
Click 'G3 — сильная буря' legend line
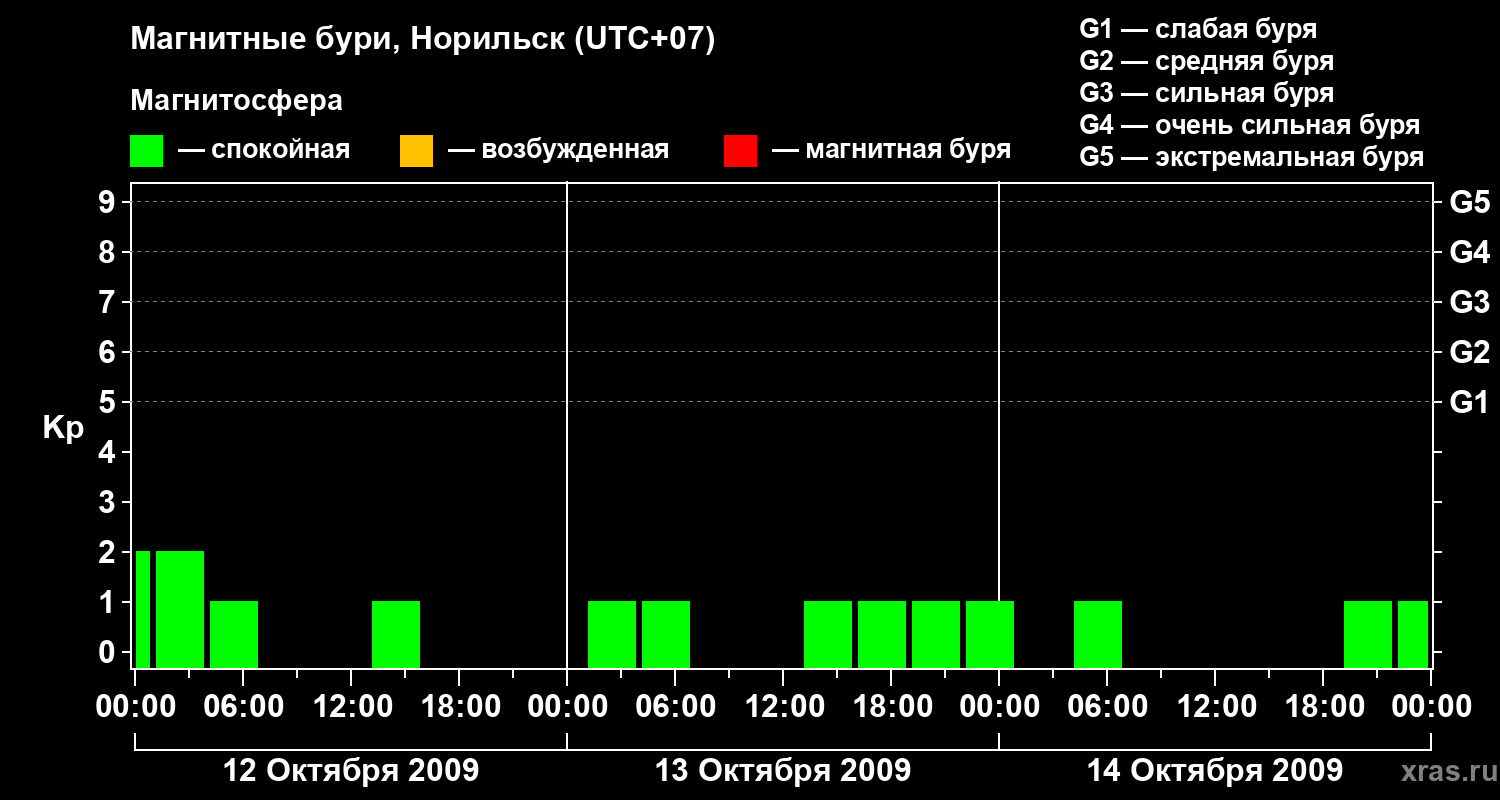pos(1207,93)
